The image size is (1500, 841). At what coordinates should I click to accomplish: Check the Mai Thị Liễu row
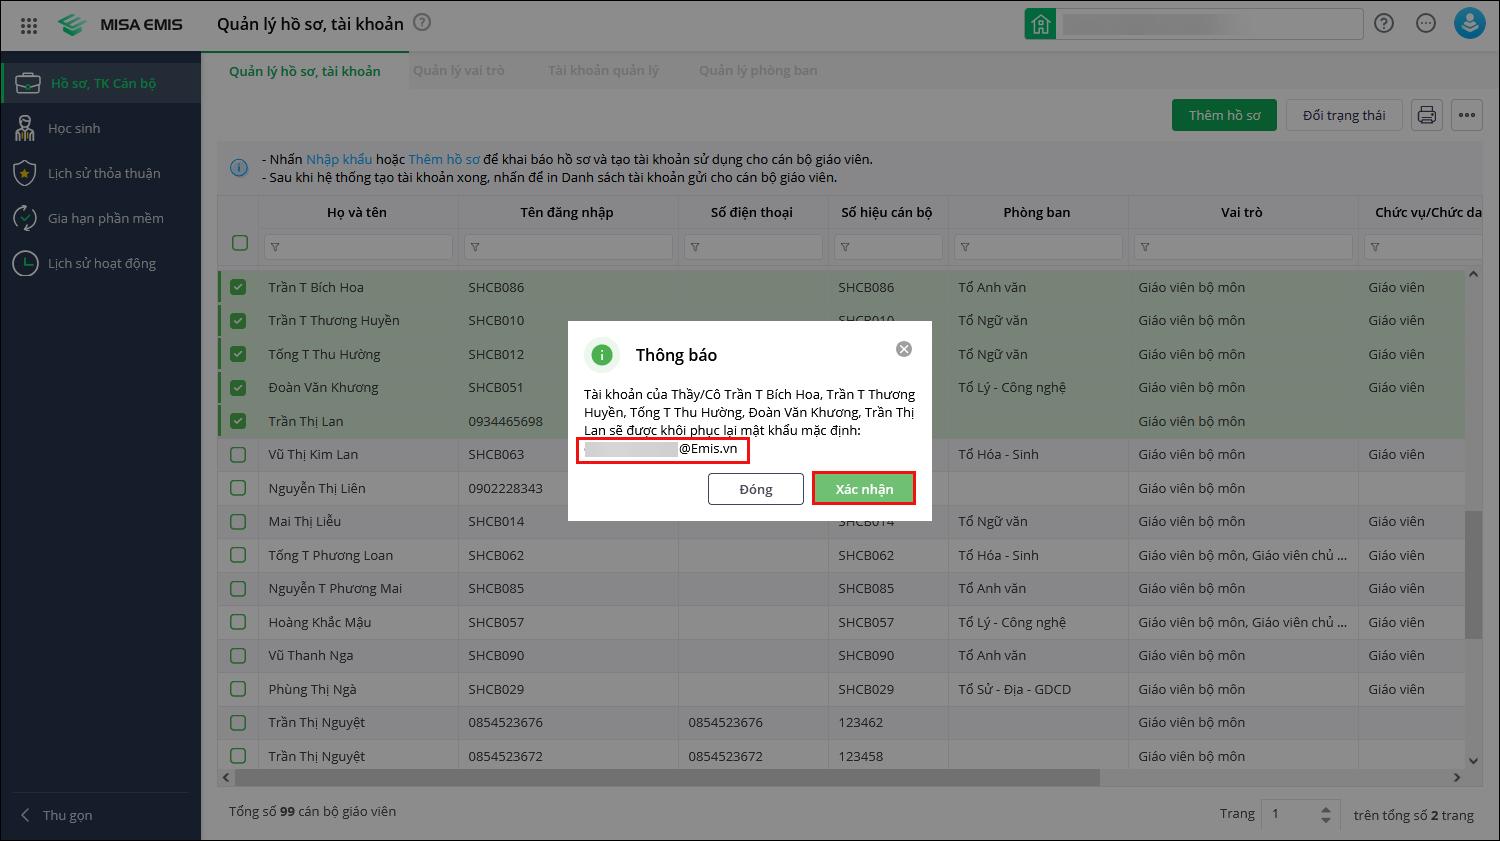coord(238,521)
